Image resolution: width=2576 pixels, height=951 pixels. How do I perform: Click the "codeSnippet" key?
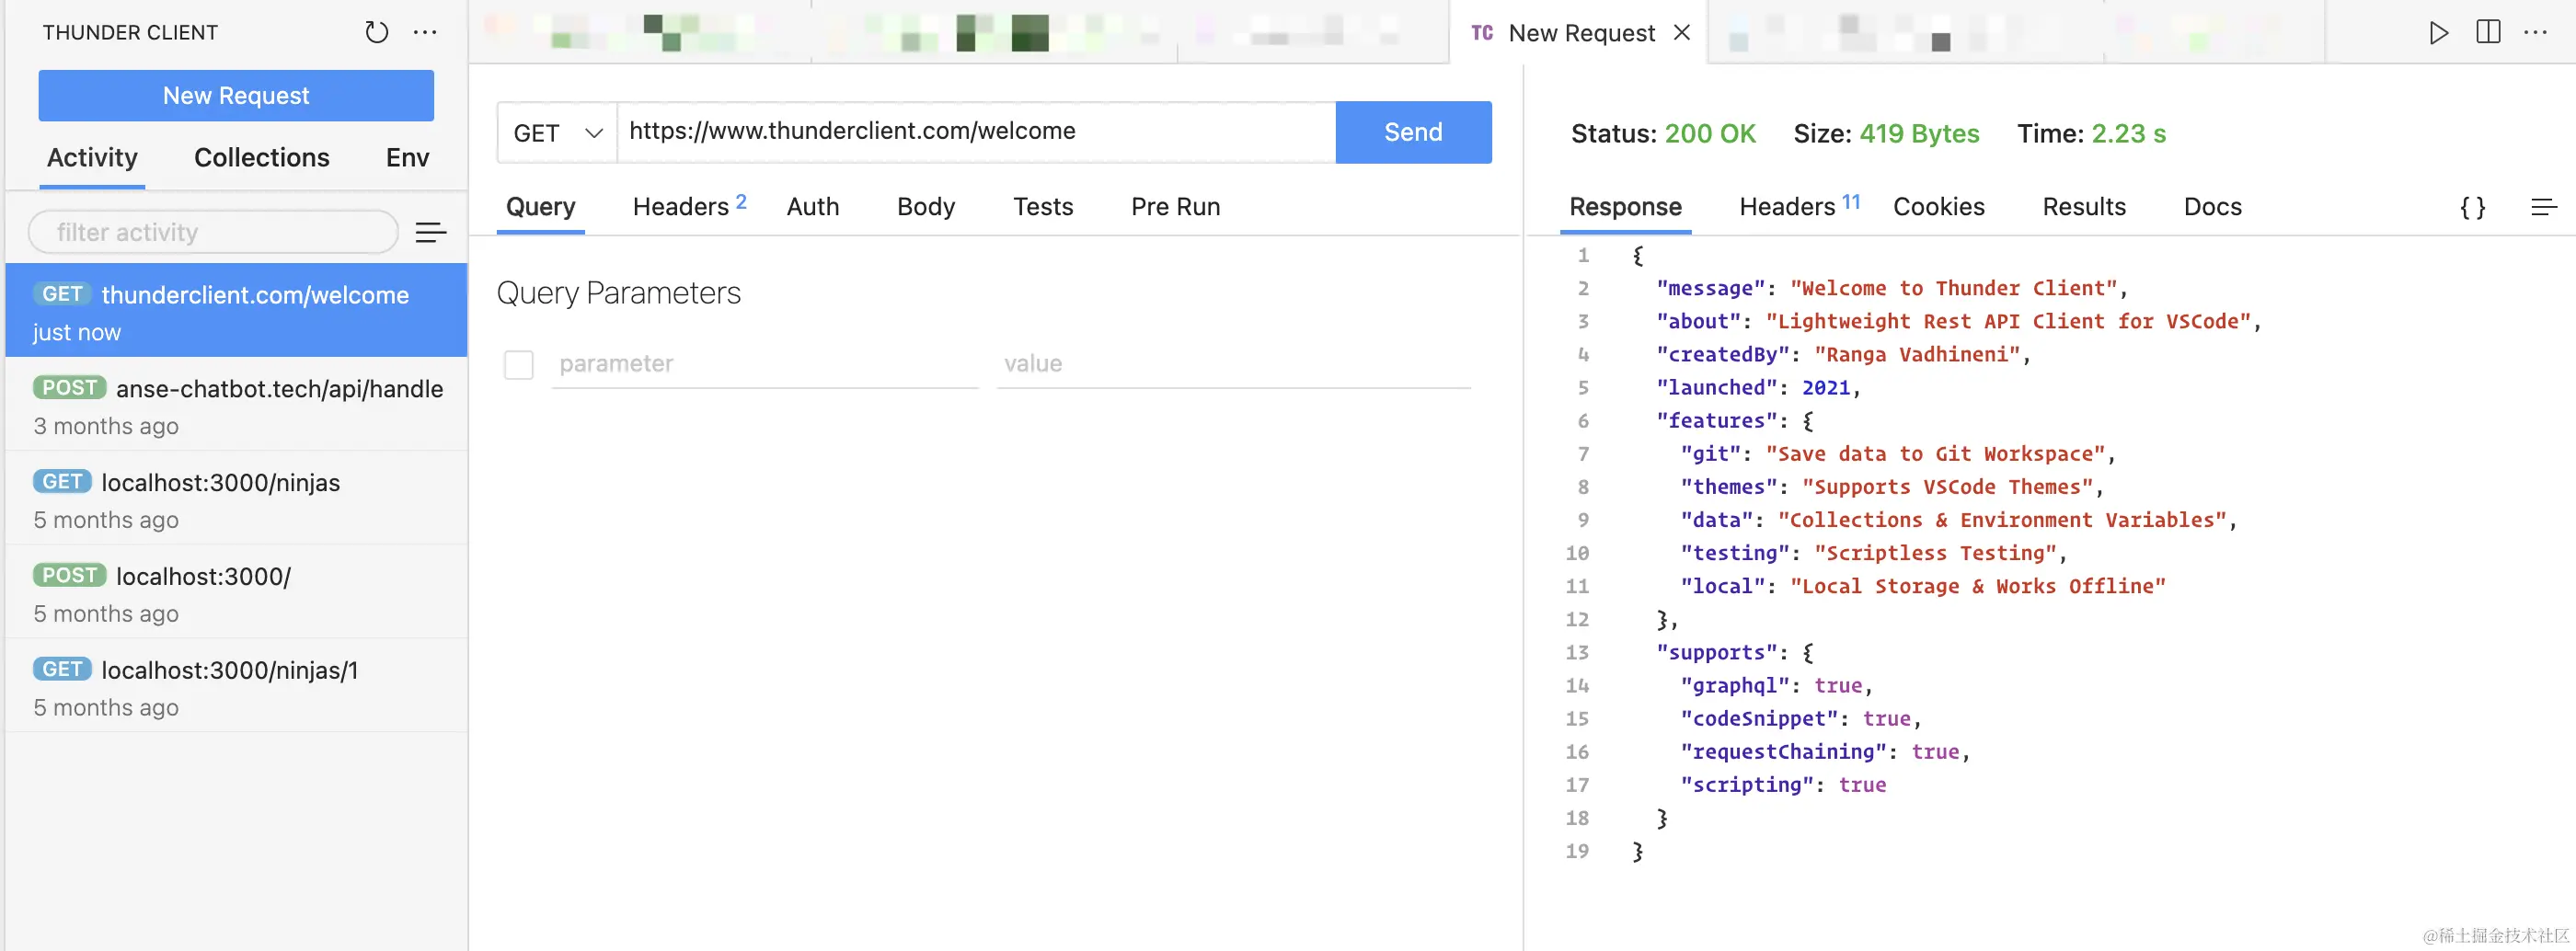coord(1758,718)
